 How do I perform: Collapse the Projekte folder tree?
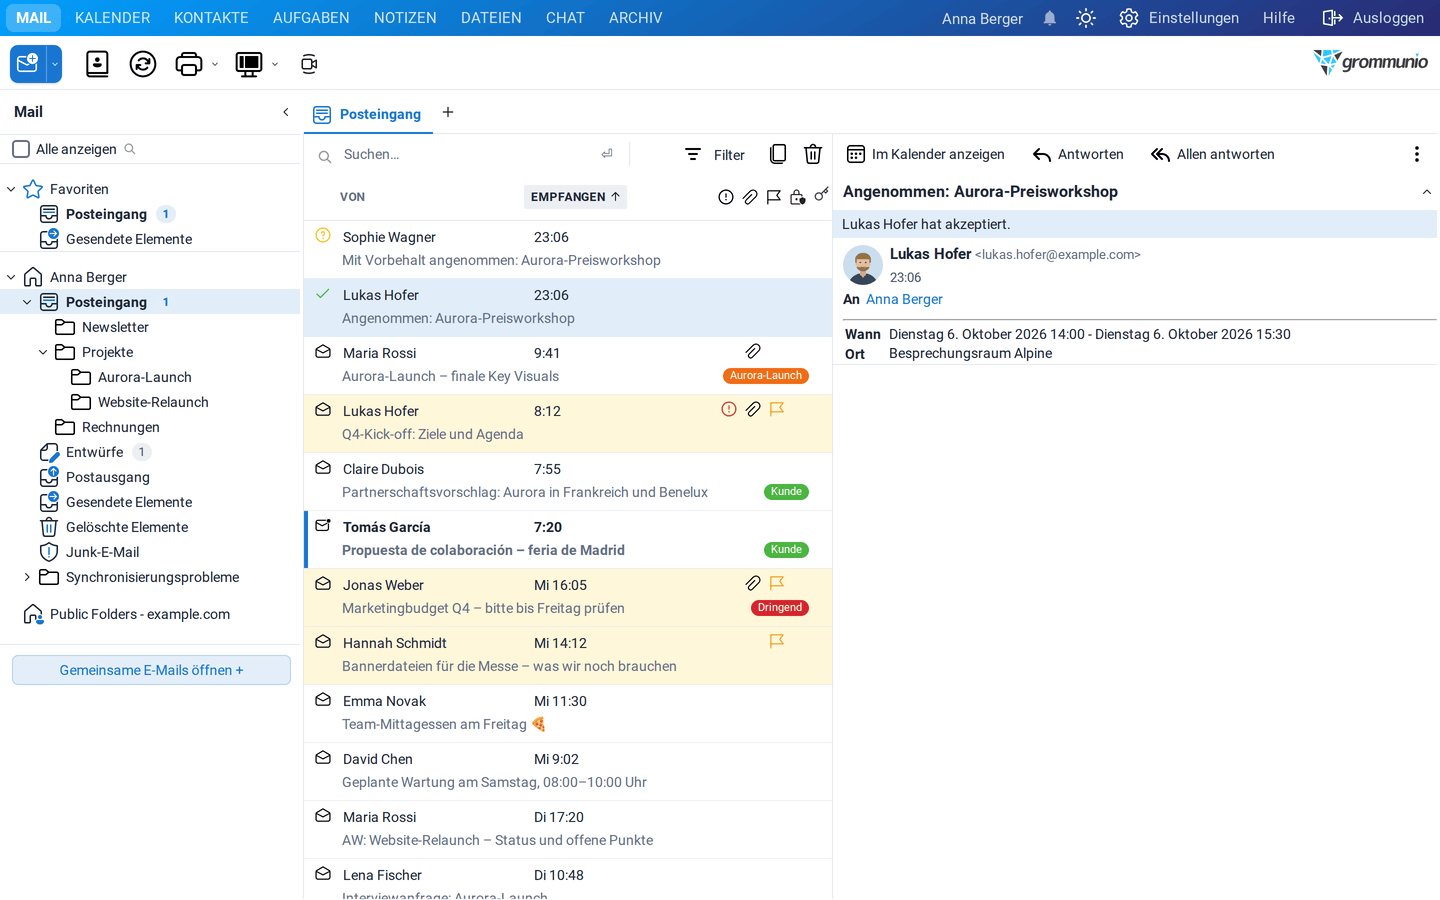click(x=43, y=352)
